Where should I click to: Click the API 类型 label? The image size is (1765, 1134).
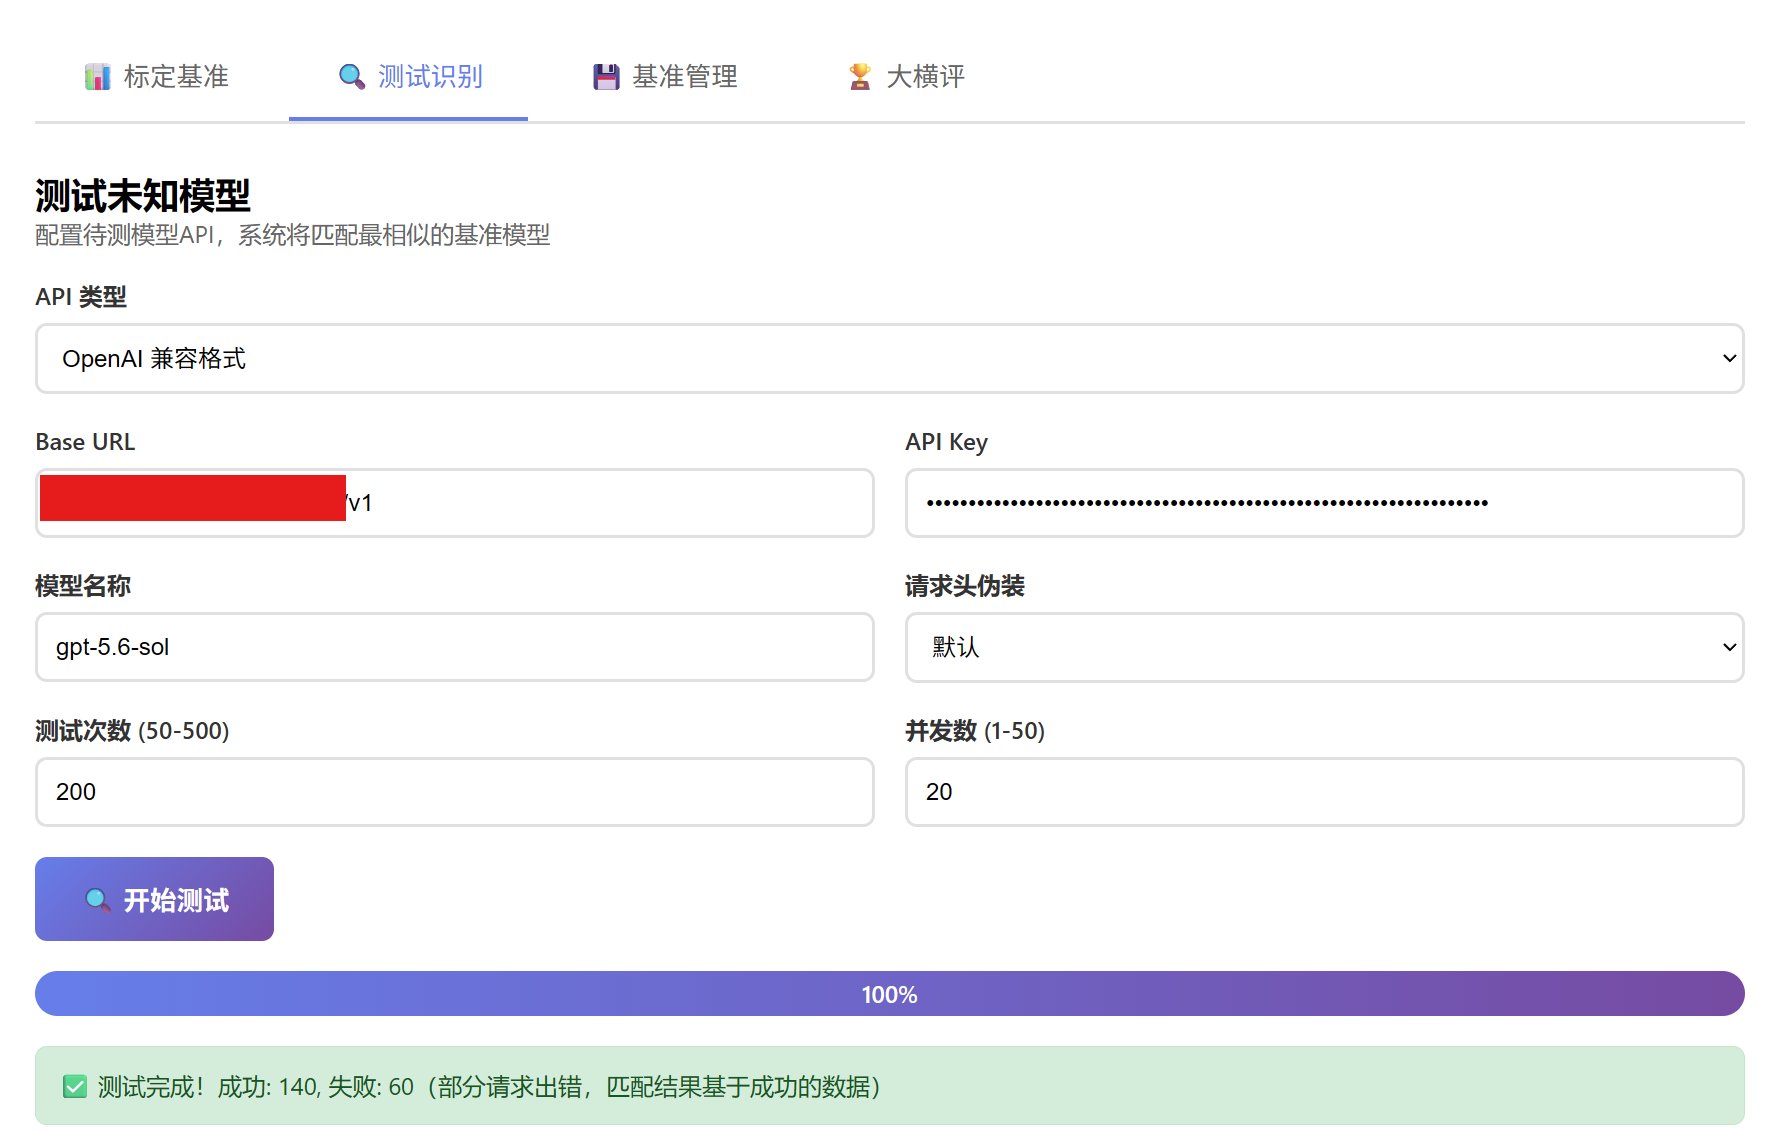pyautogui.click(x=81, y=297)
